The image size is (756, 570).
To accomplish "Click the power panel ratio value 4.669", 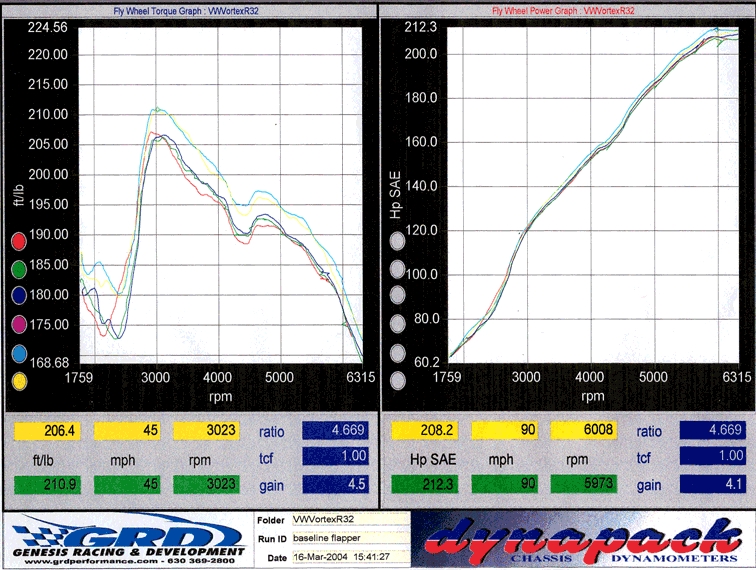I will pos(713,431).
